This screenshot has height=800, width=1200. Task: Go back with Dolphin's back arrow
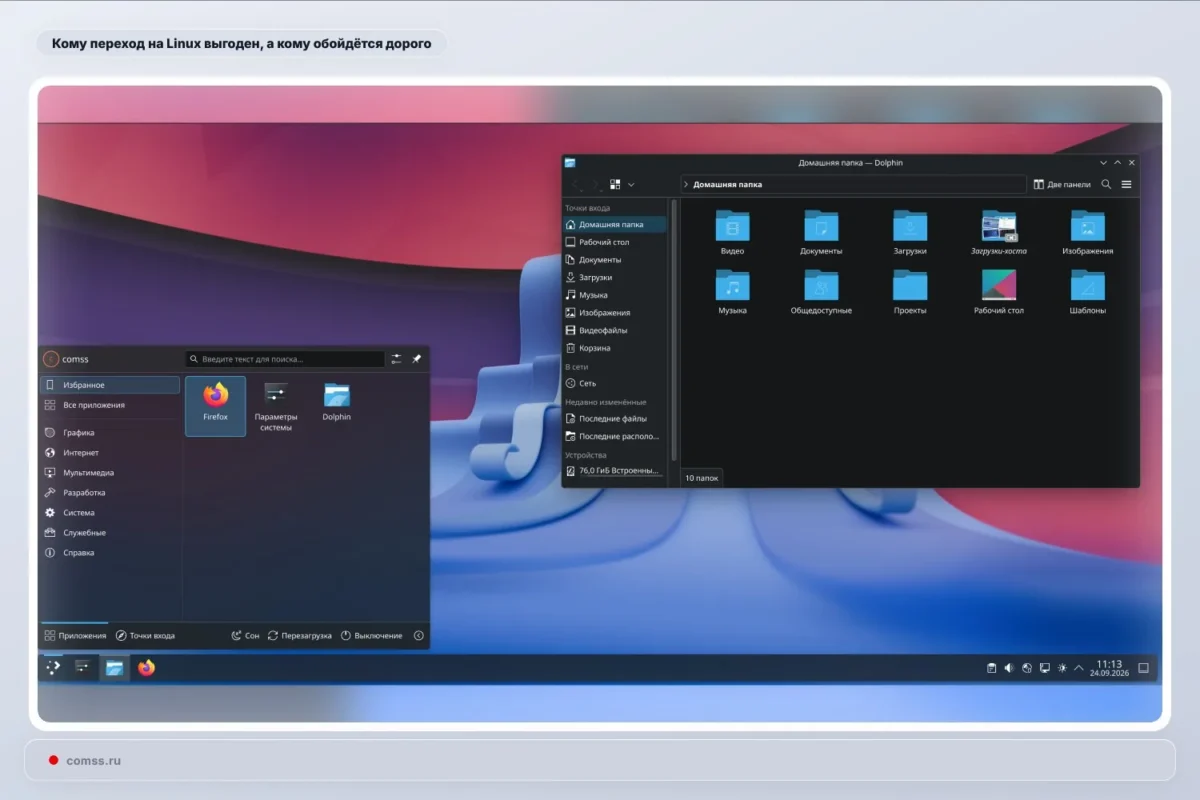(x=576, y=184)
